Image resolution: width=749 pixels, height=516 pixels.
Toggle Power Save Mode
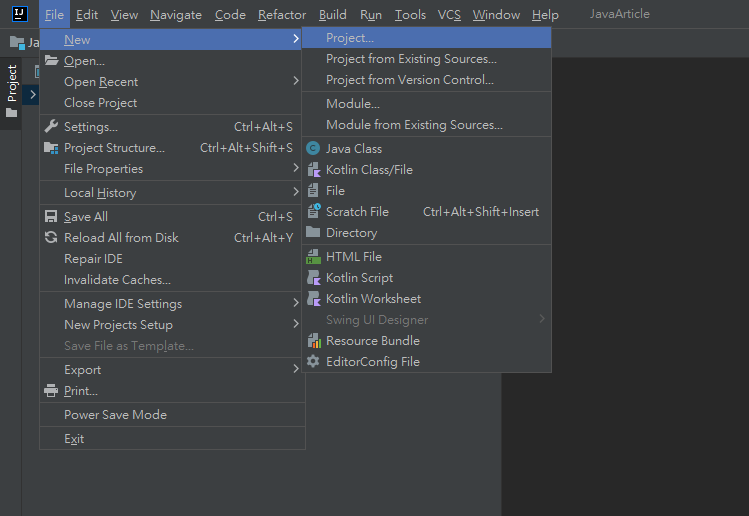pyautogui.click(x=172, y=415)
